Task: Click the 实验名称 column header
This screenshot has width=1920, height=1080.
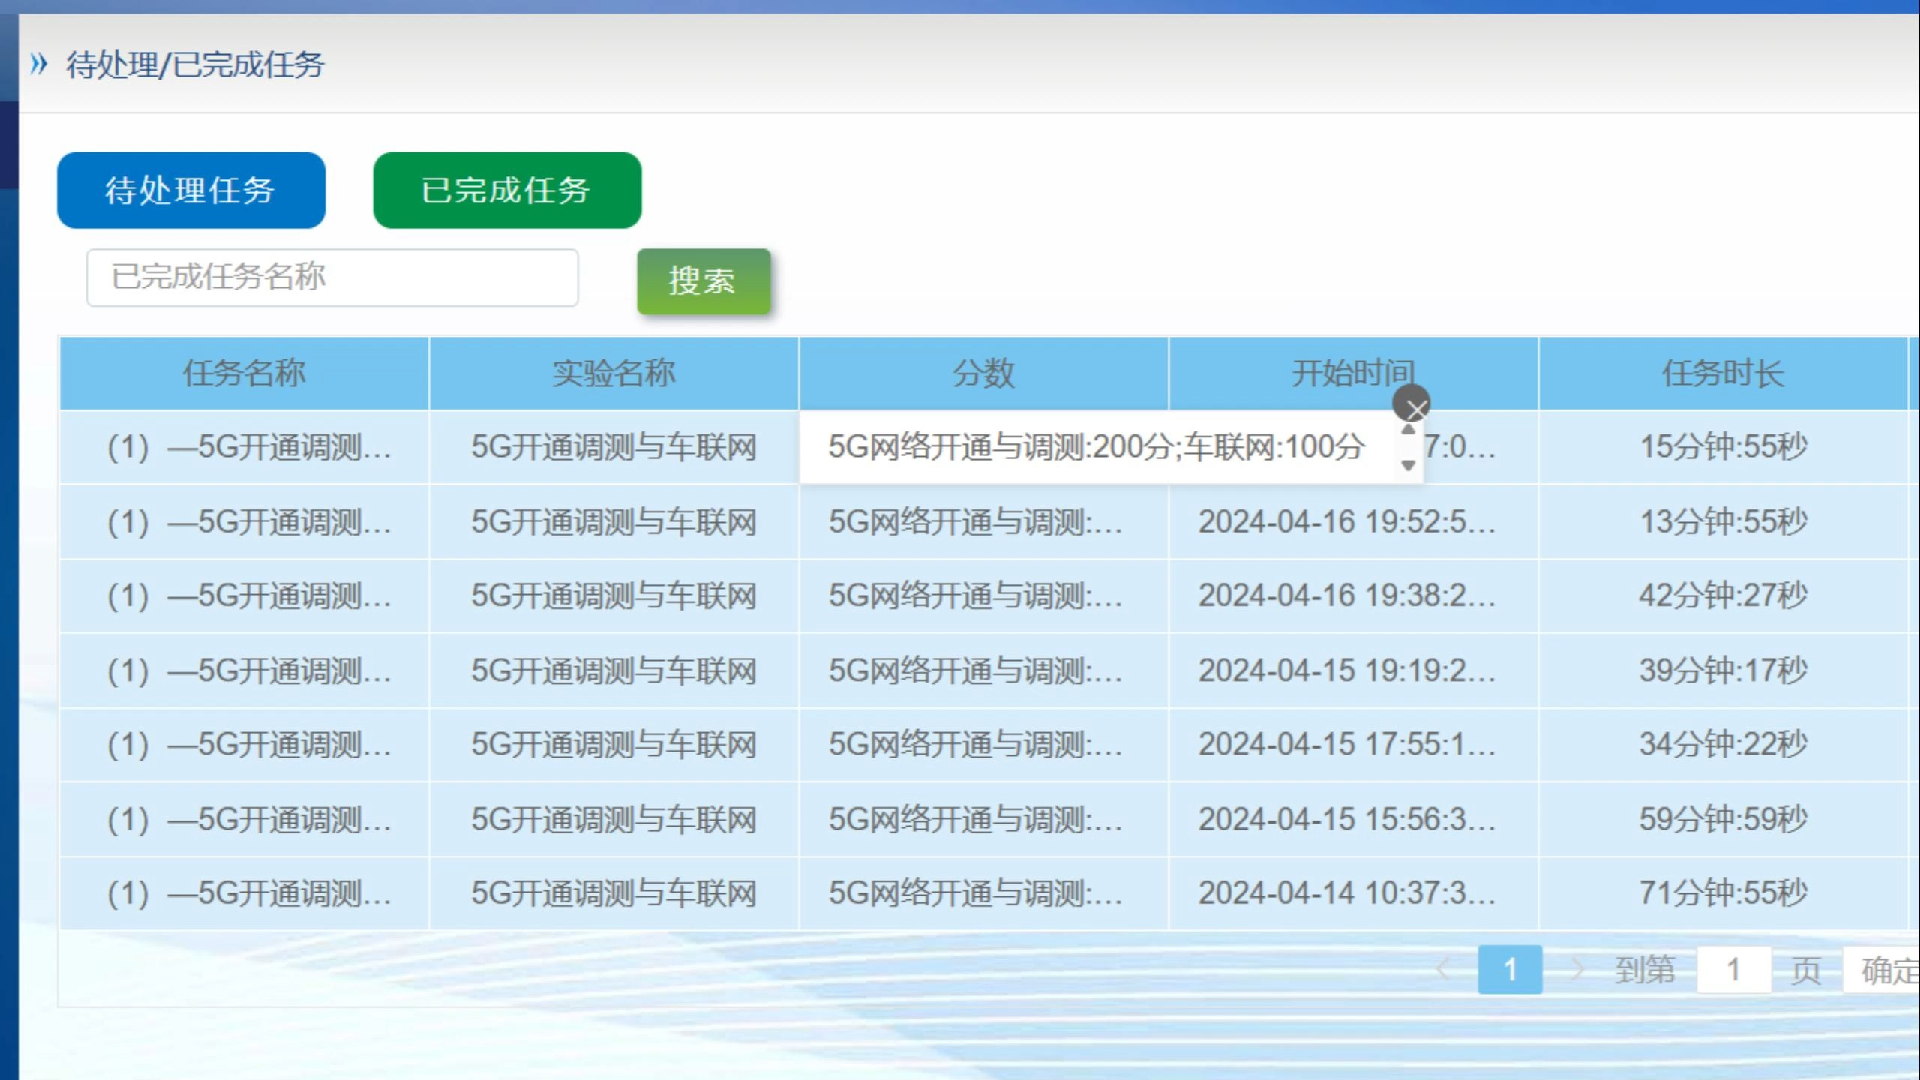Action: (614, 373)
